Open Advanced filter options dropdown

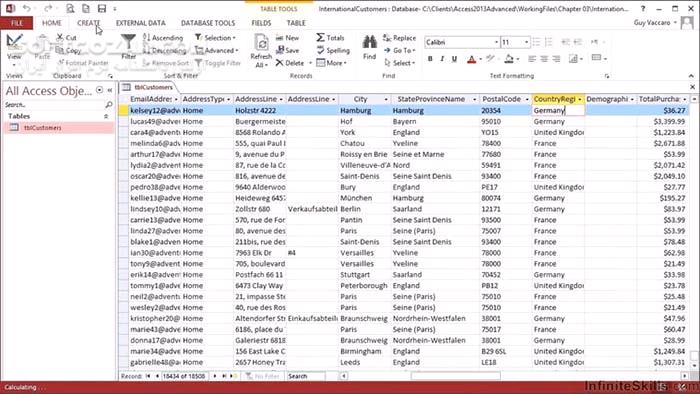[217, 50]
